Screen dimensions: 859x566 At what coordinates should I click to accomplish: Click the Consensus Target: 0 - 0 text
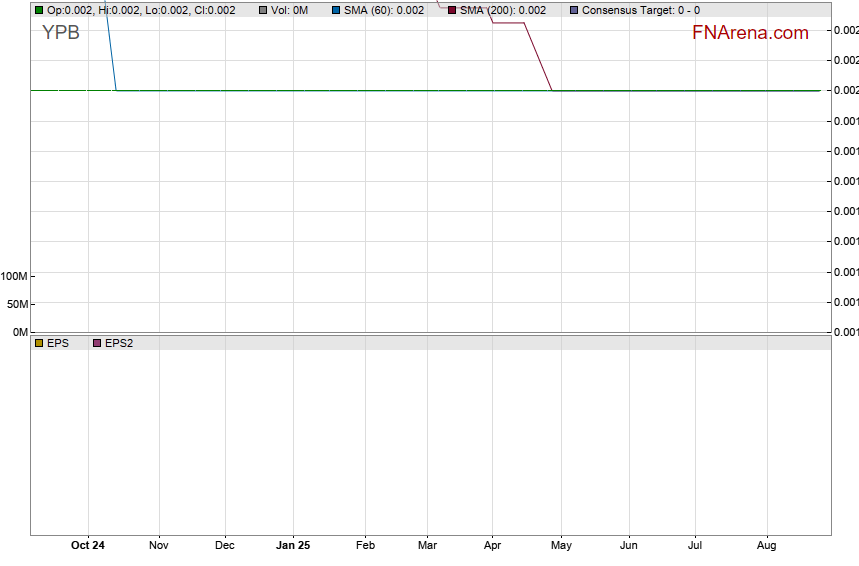(x=641, y=10)
